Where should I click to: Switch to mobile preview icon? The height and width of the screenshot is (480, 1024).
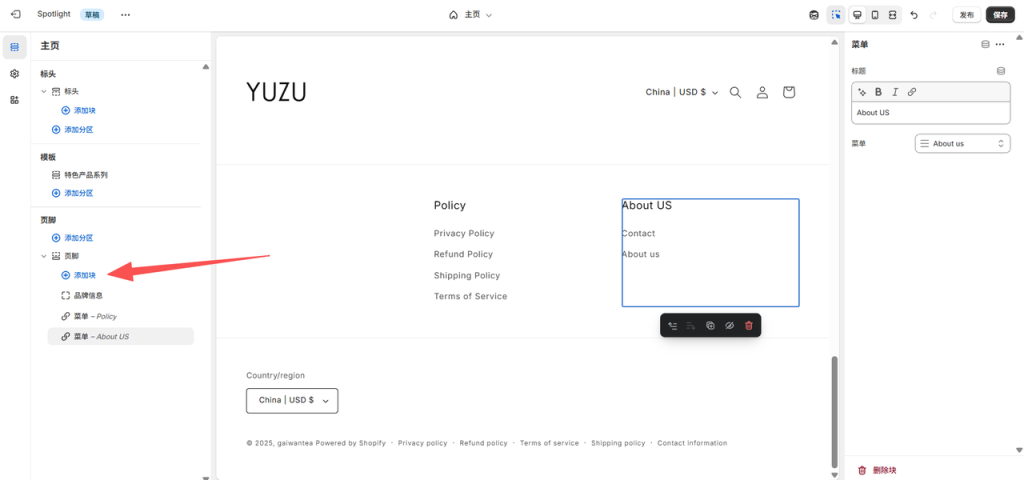(x=875, y=15)
